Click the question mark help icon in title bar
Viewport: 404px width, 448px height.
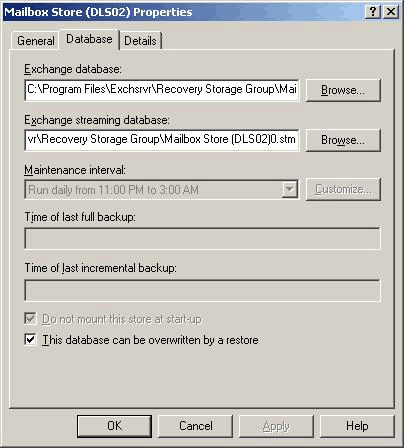click(x=373, y=12)
